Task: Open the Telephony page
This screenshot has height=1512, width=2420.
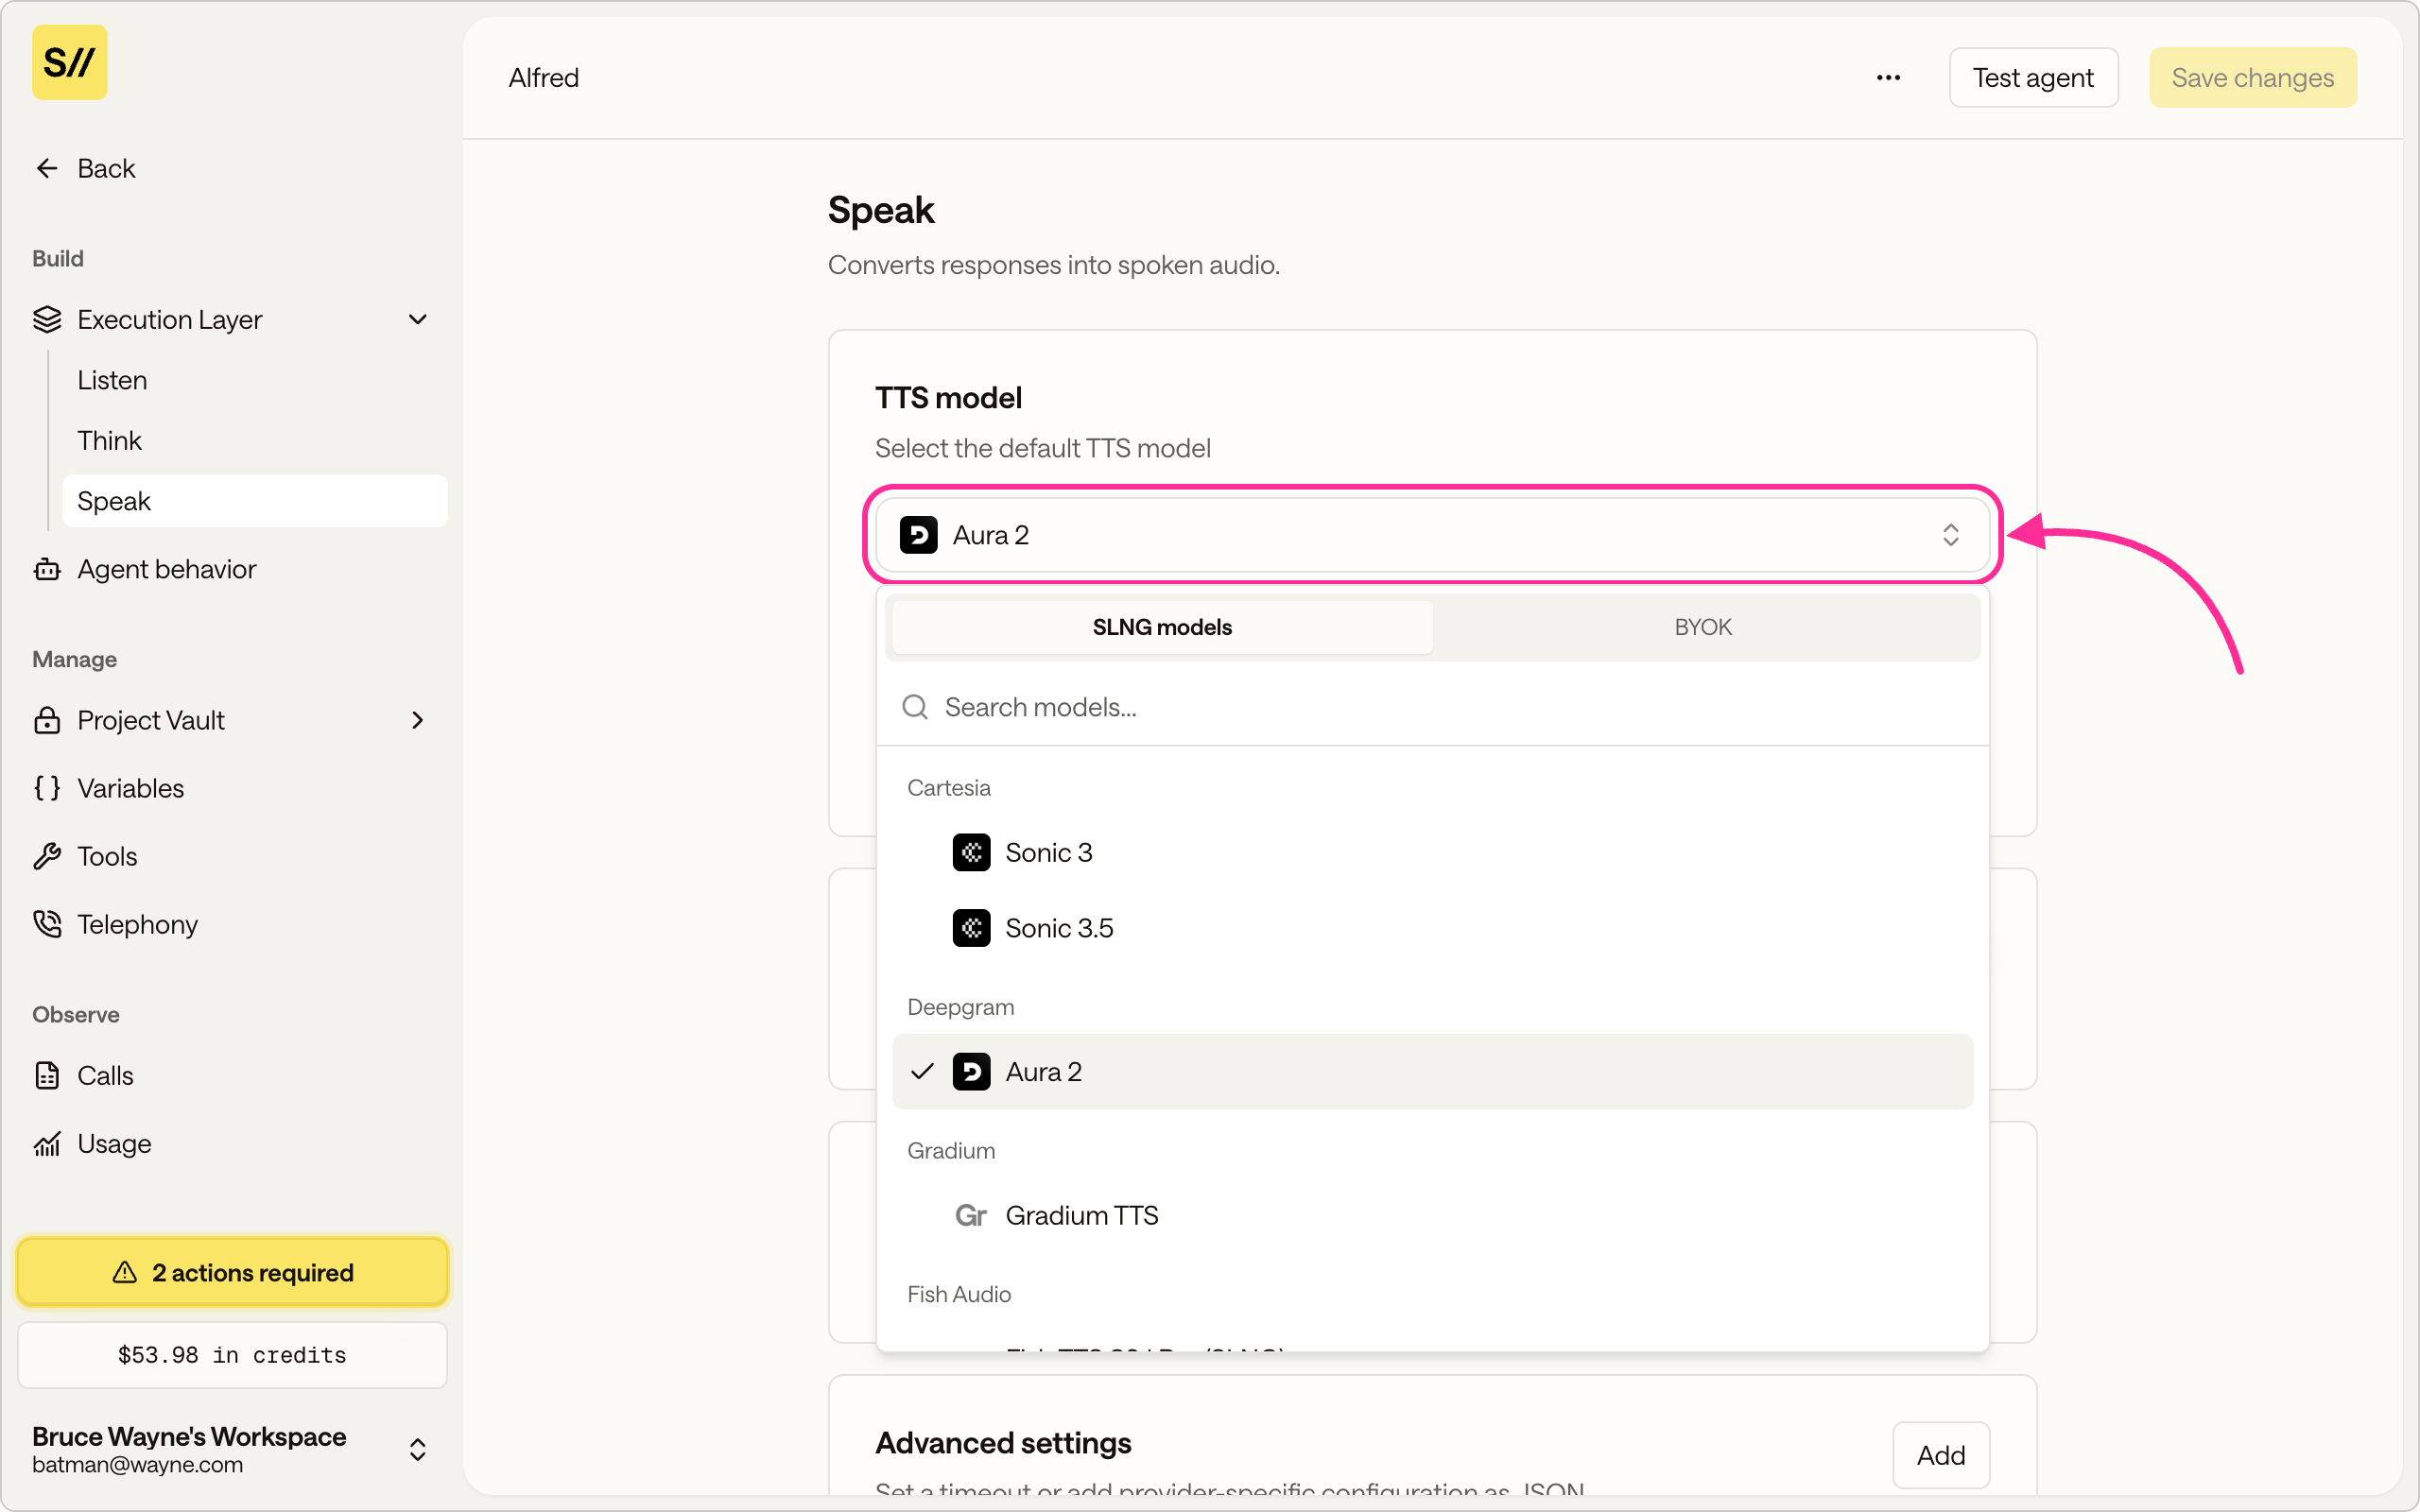Action: 232,924
